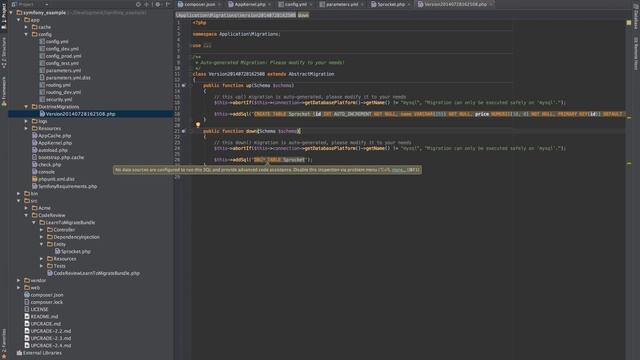Select routing.yml file

55,85
